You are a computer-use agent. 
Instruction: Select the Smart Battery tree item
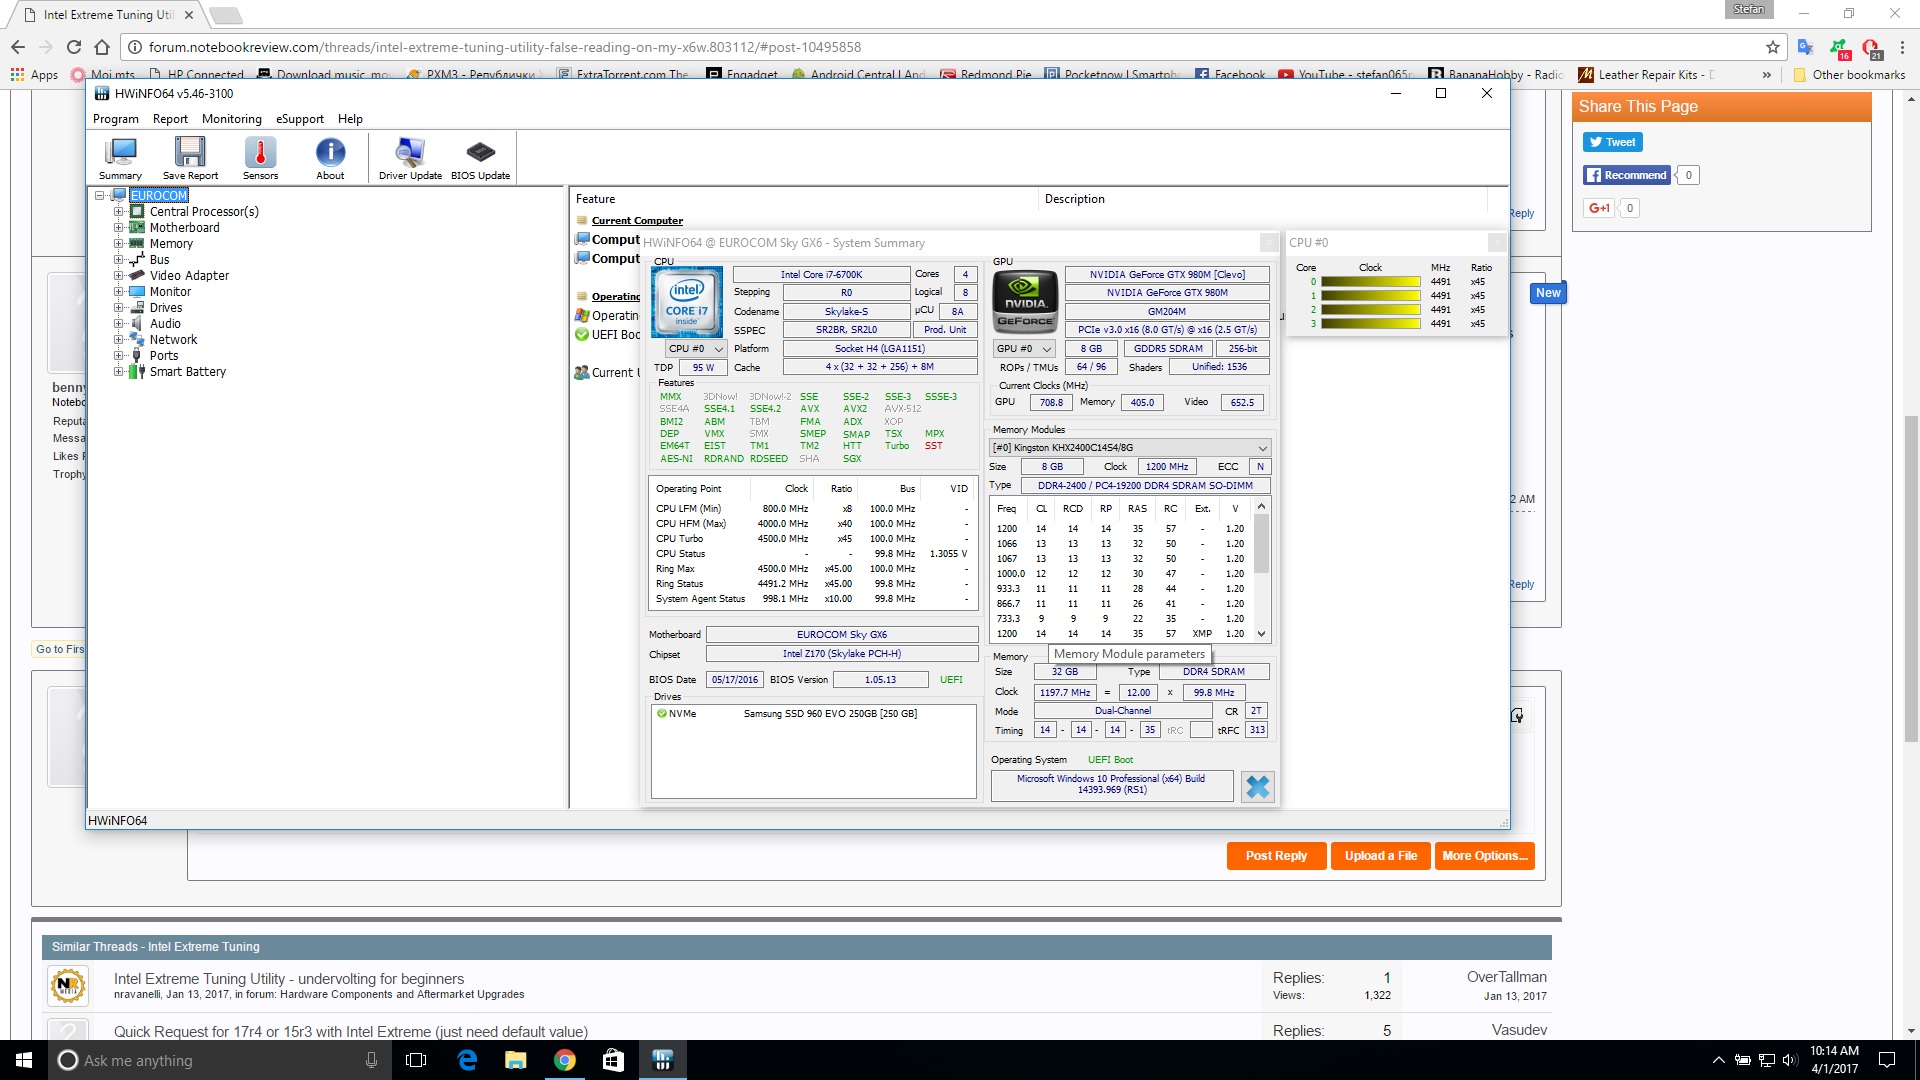188,372
